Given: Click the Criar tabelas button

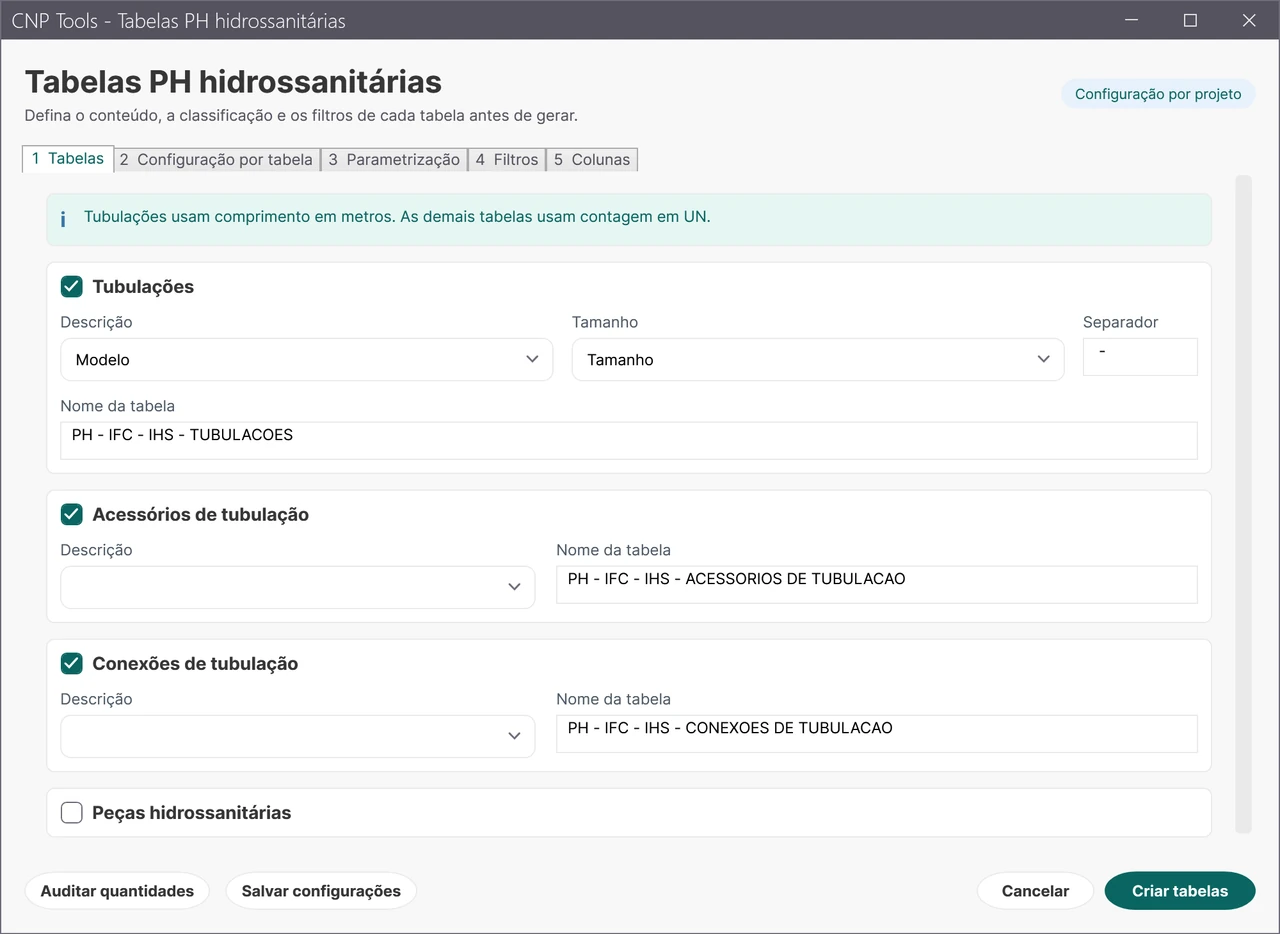Looking at the screenshot, I should pyautogui.click(x=1180, y=891).
